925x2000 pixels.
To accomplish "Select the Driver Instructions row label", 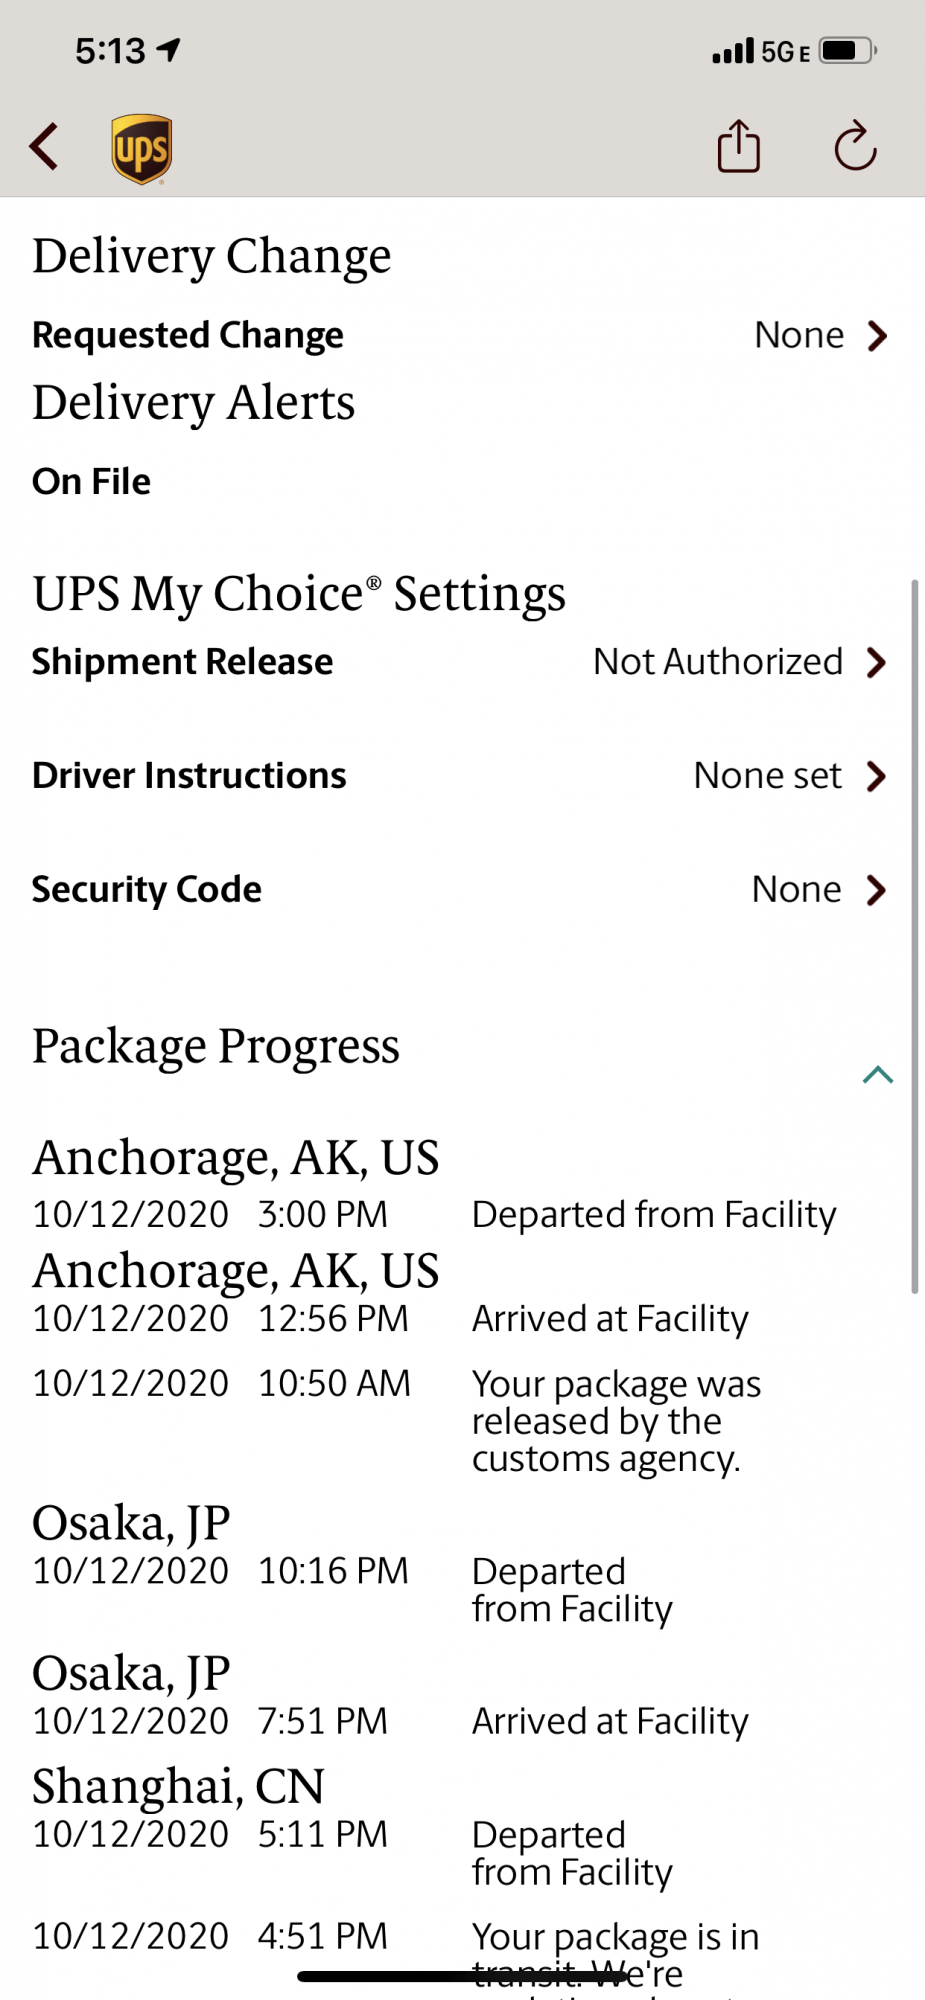I will coord(189,776).
